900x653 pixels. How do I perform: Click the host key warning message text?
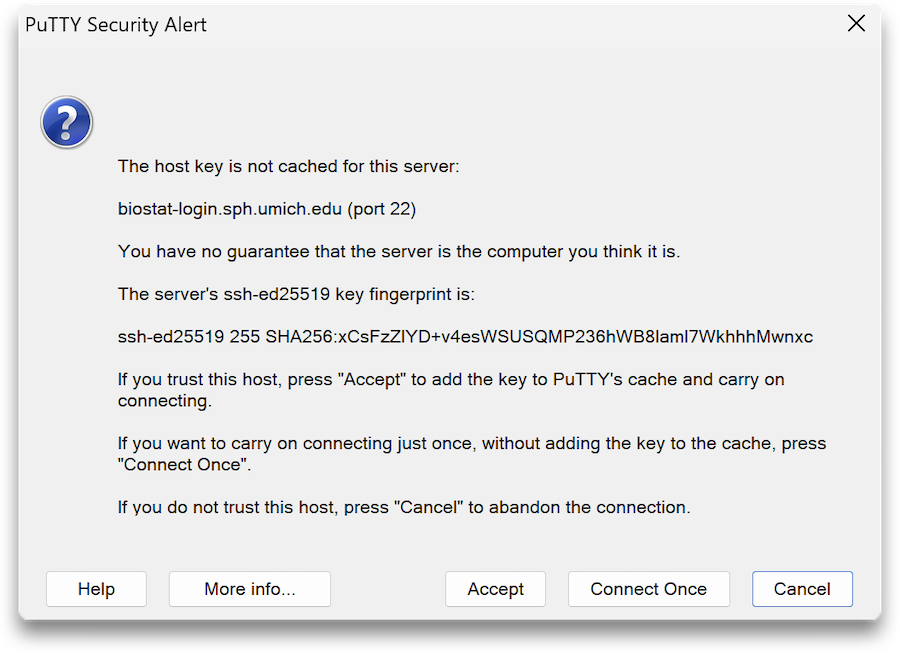288,166
